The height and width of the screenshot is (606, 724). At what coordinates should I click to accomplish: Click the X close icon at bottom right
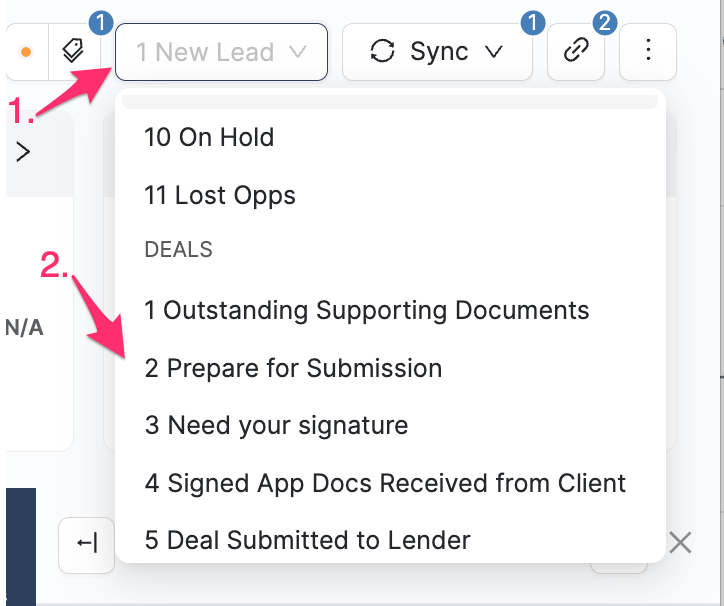click(x=680, y=543)
